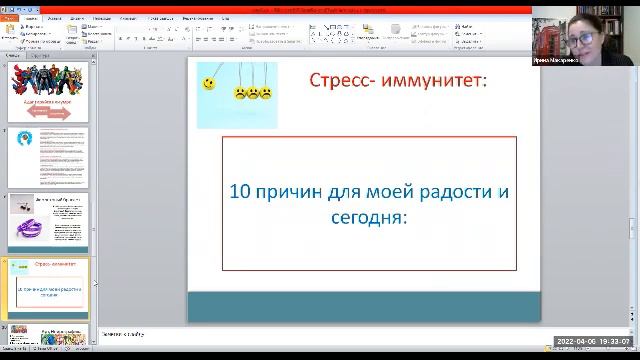The height and width of the screenshot is (360, 640).
Task: Open the Файл tab
Action: point(9,18)
